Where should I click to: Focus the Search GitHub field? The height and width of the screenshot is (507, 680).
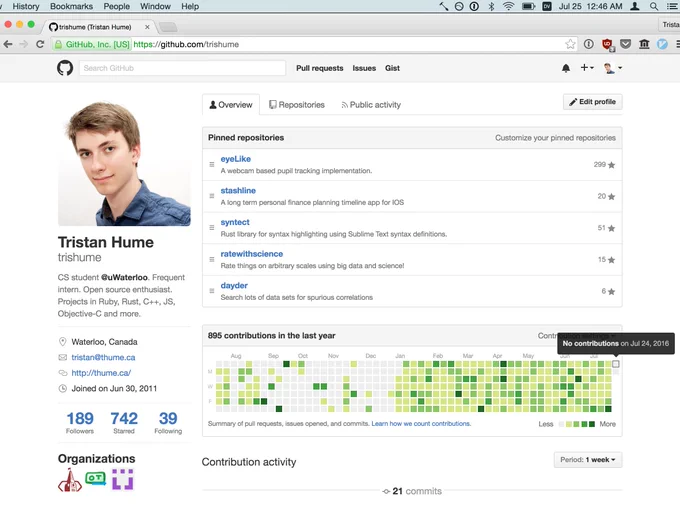click(182, 68)
